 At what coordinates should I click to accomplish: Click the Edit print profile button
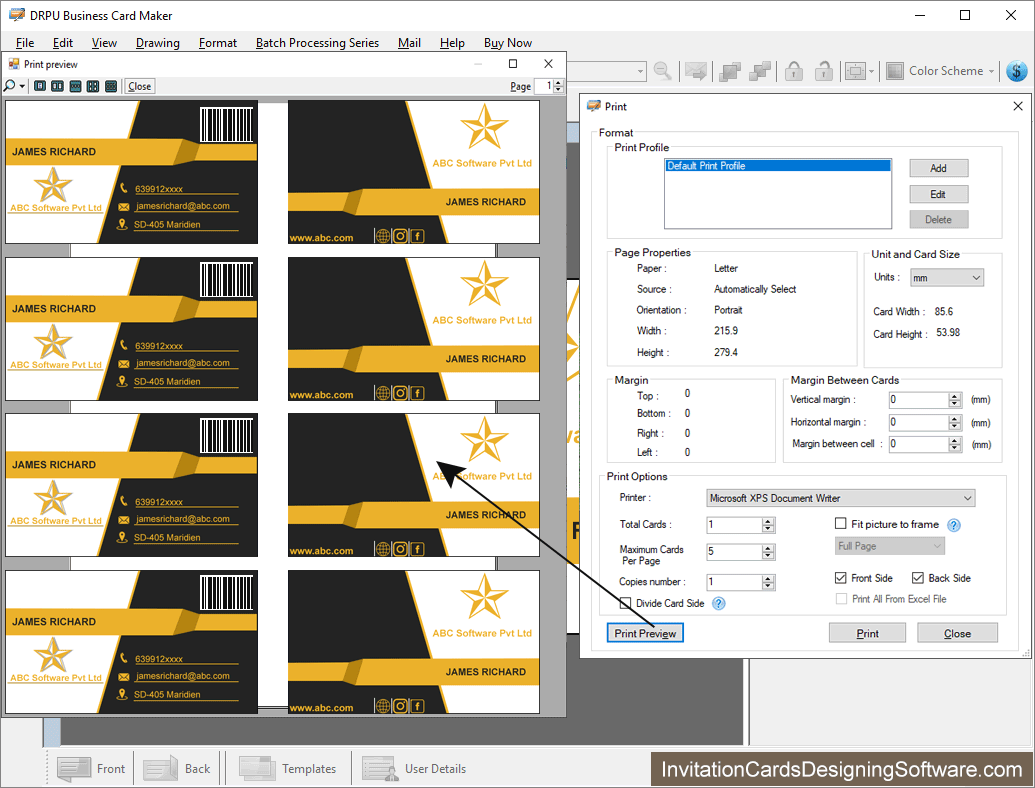click(x=939, y=194)
